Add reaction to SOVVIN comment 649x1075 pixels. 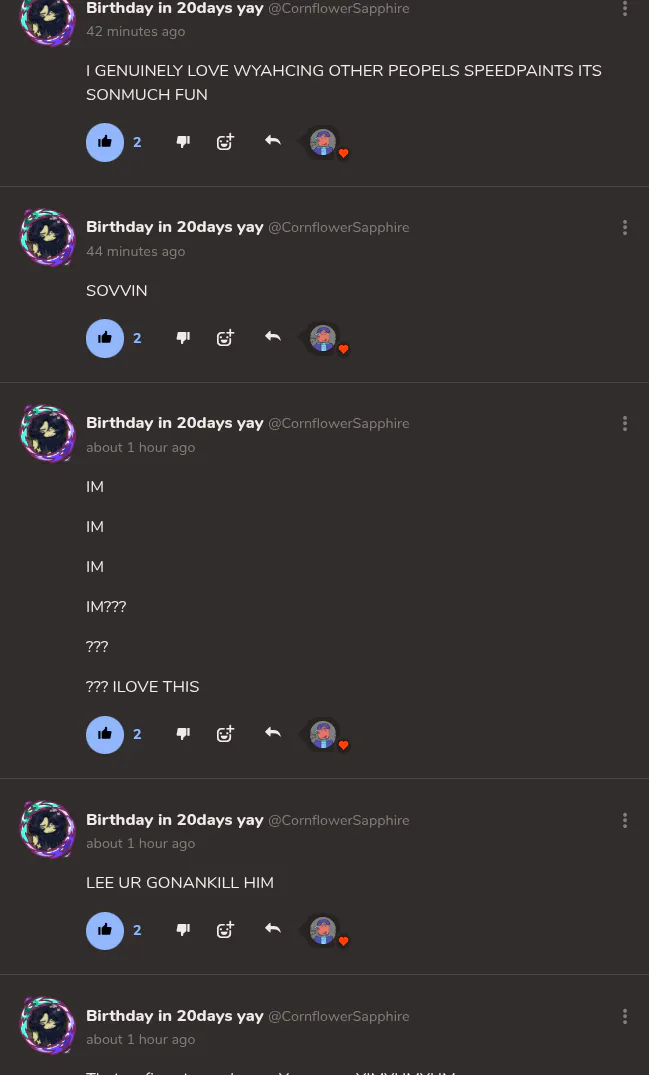tap(225, 338)
